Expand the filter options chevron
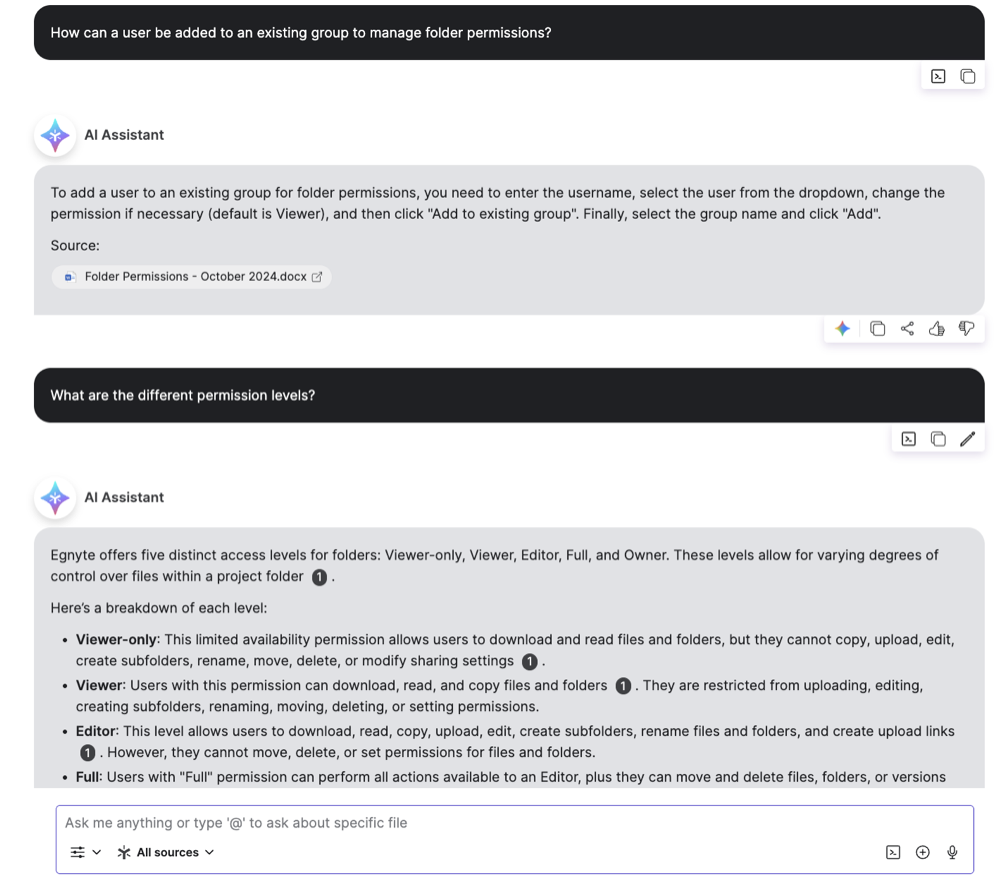This screenshot has height=882, width=999. (94, 852)
